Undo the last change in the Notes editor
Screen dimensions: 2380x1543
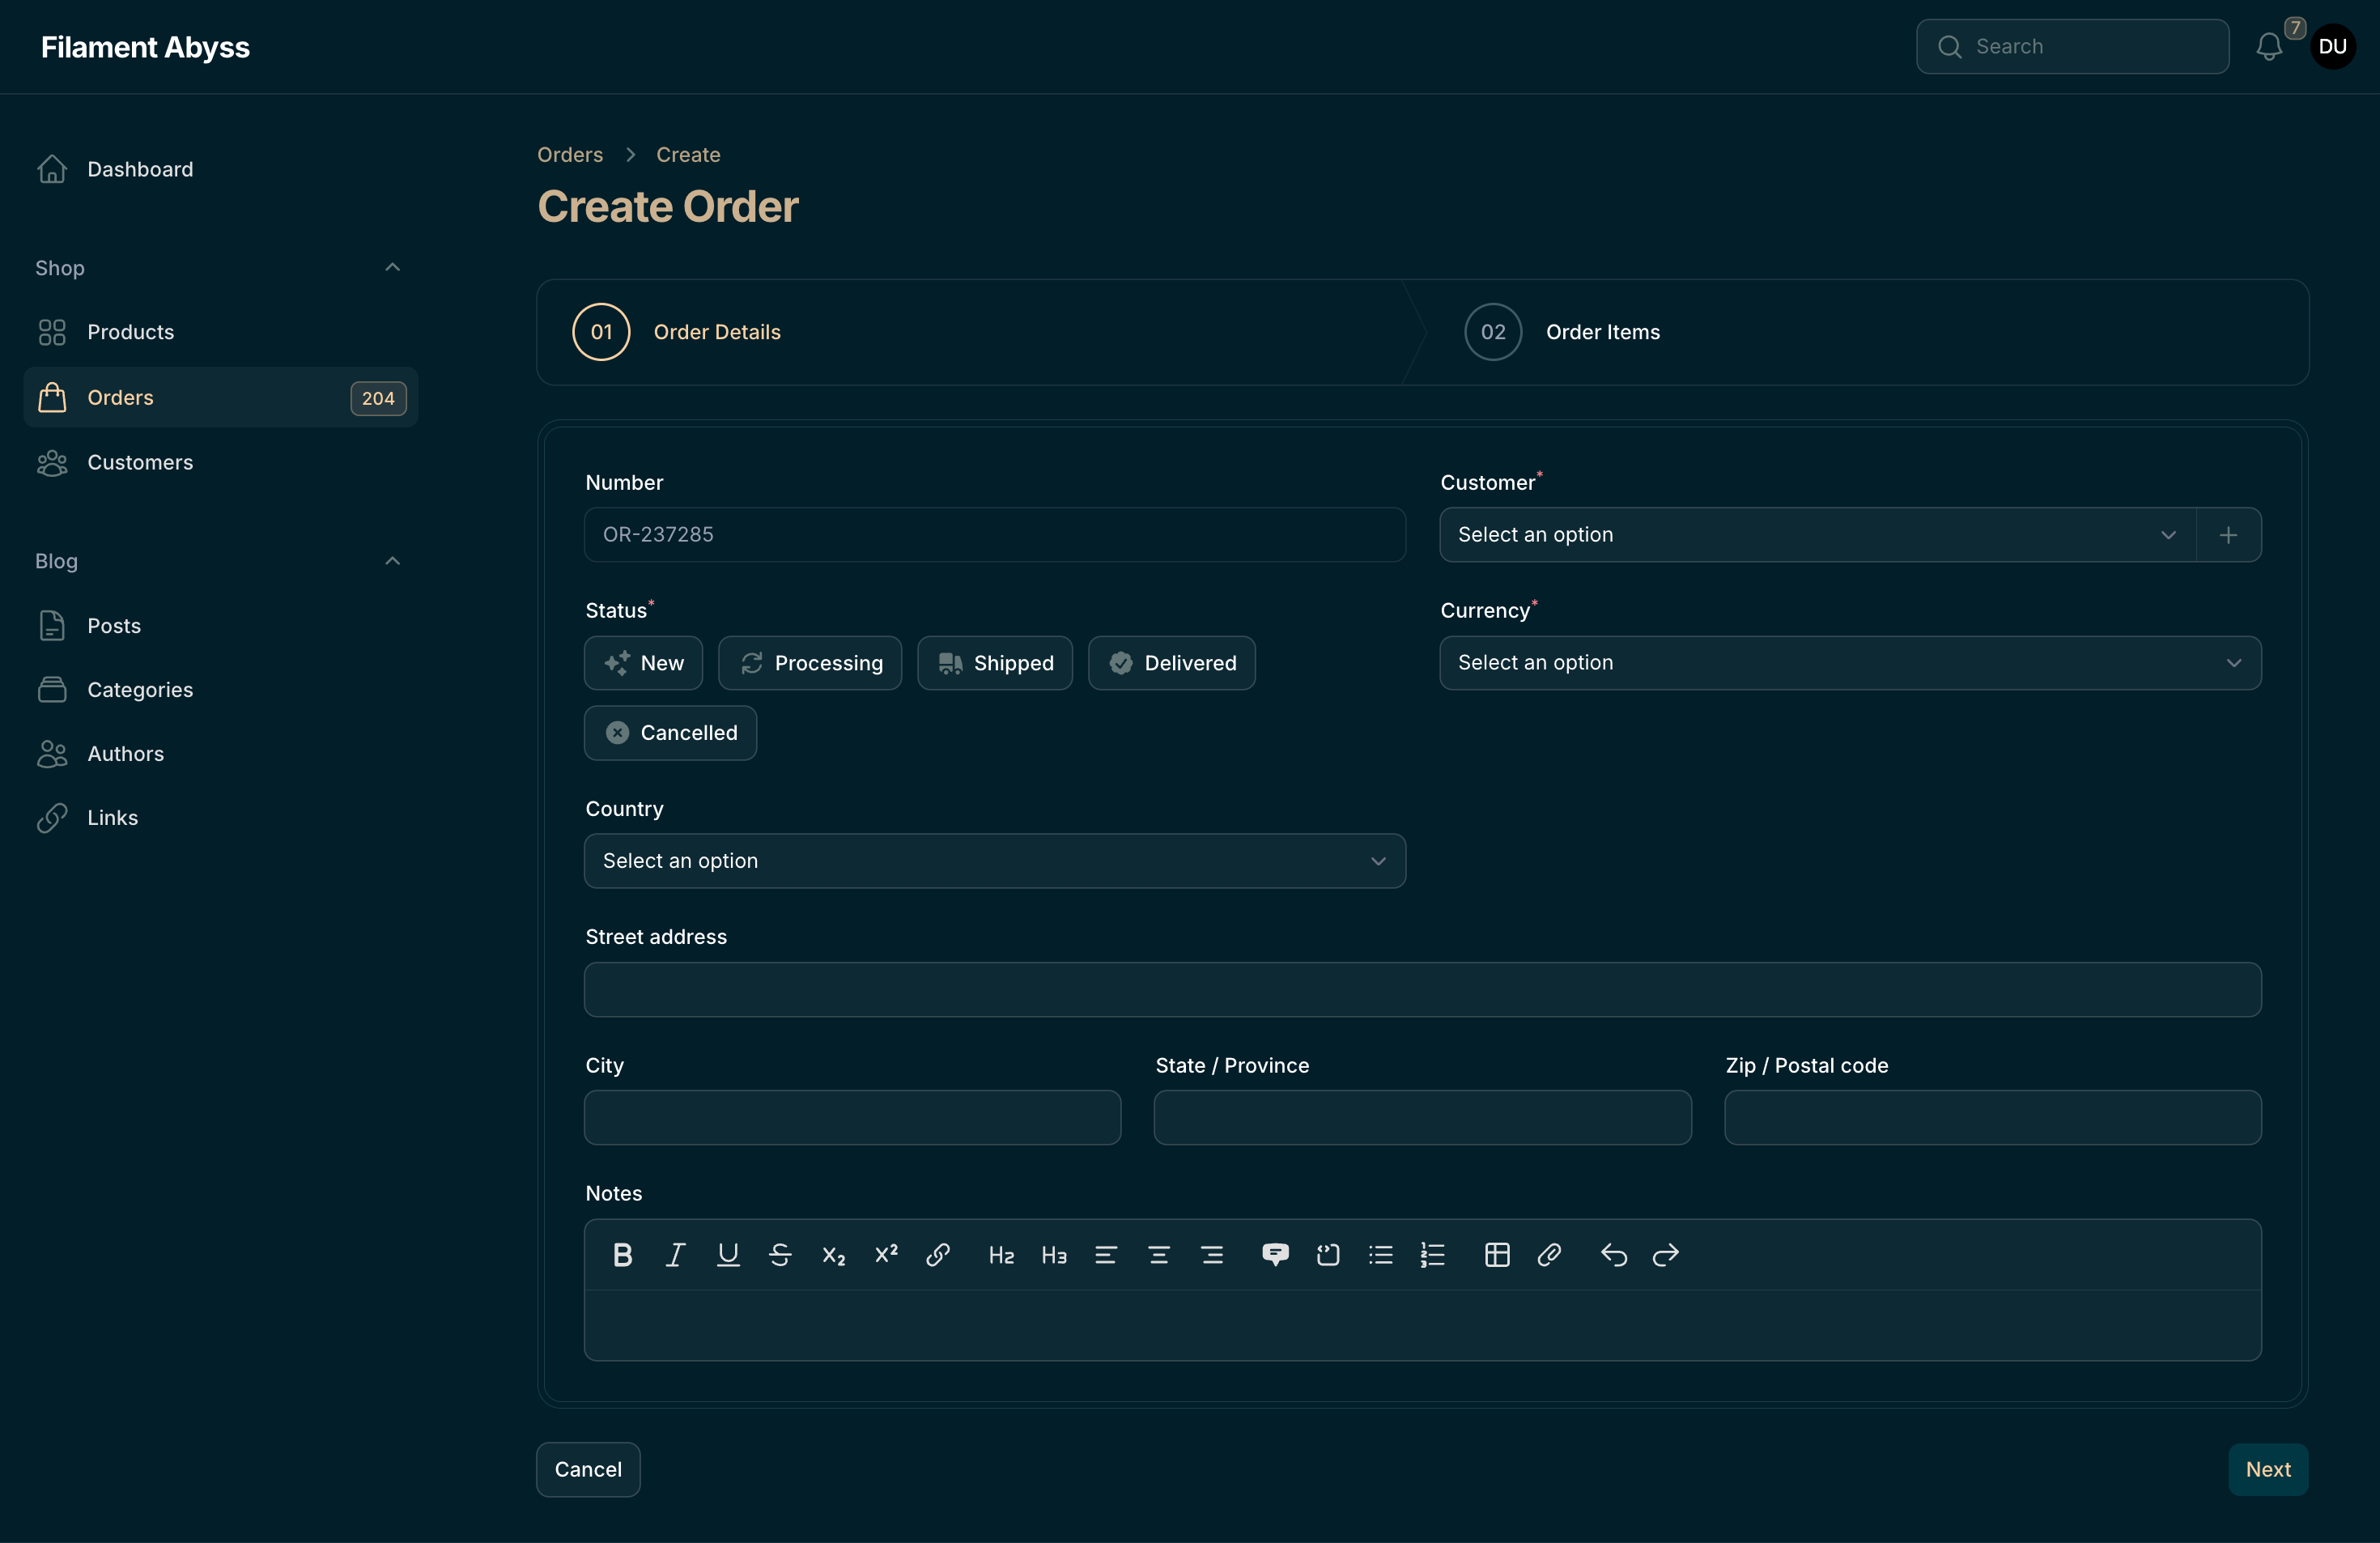[1613, 1255]
